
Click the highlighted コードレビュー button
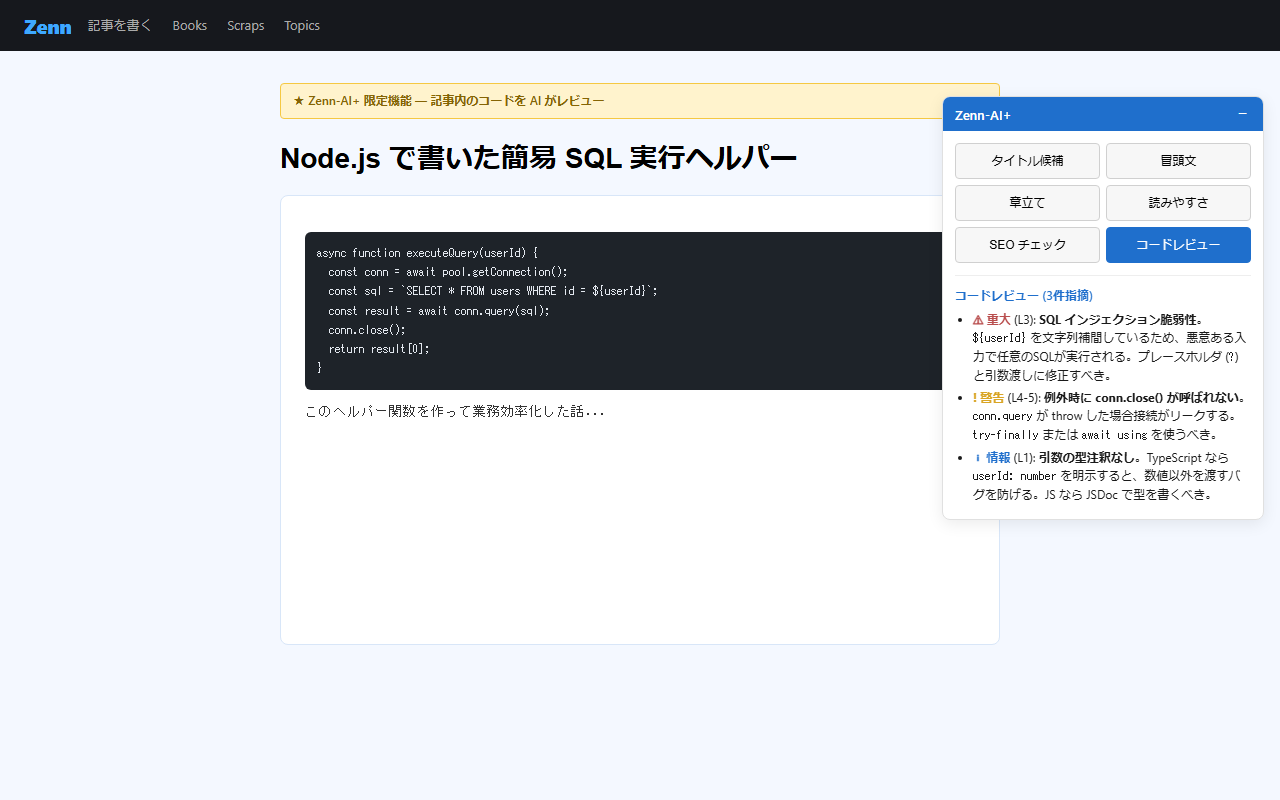(x=1178, y=245)
